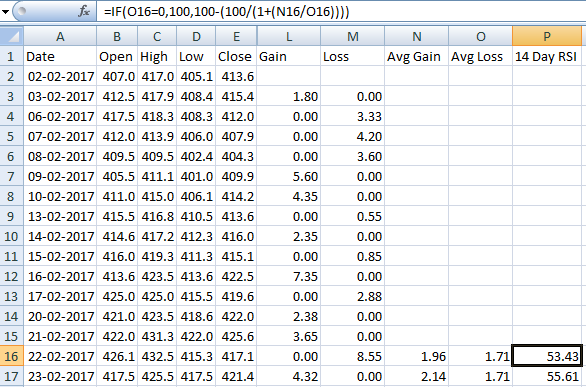Click the Gain value 7.35 cell
The width and height of the screenshot is (586, 387).
289,276
